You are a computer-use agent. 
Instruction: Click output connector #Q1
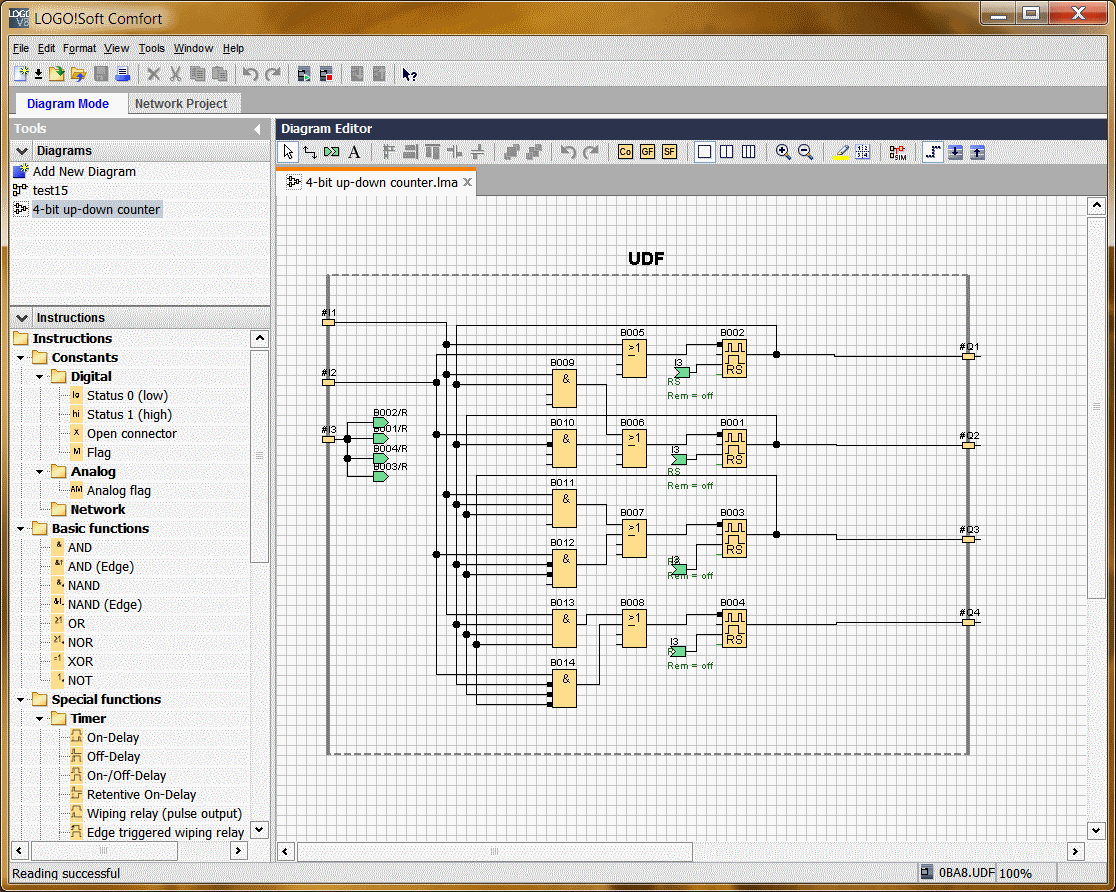969,356
